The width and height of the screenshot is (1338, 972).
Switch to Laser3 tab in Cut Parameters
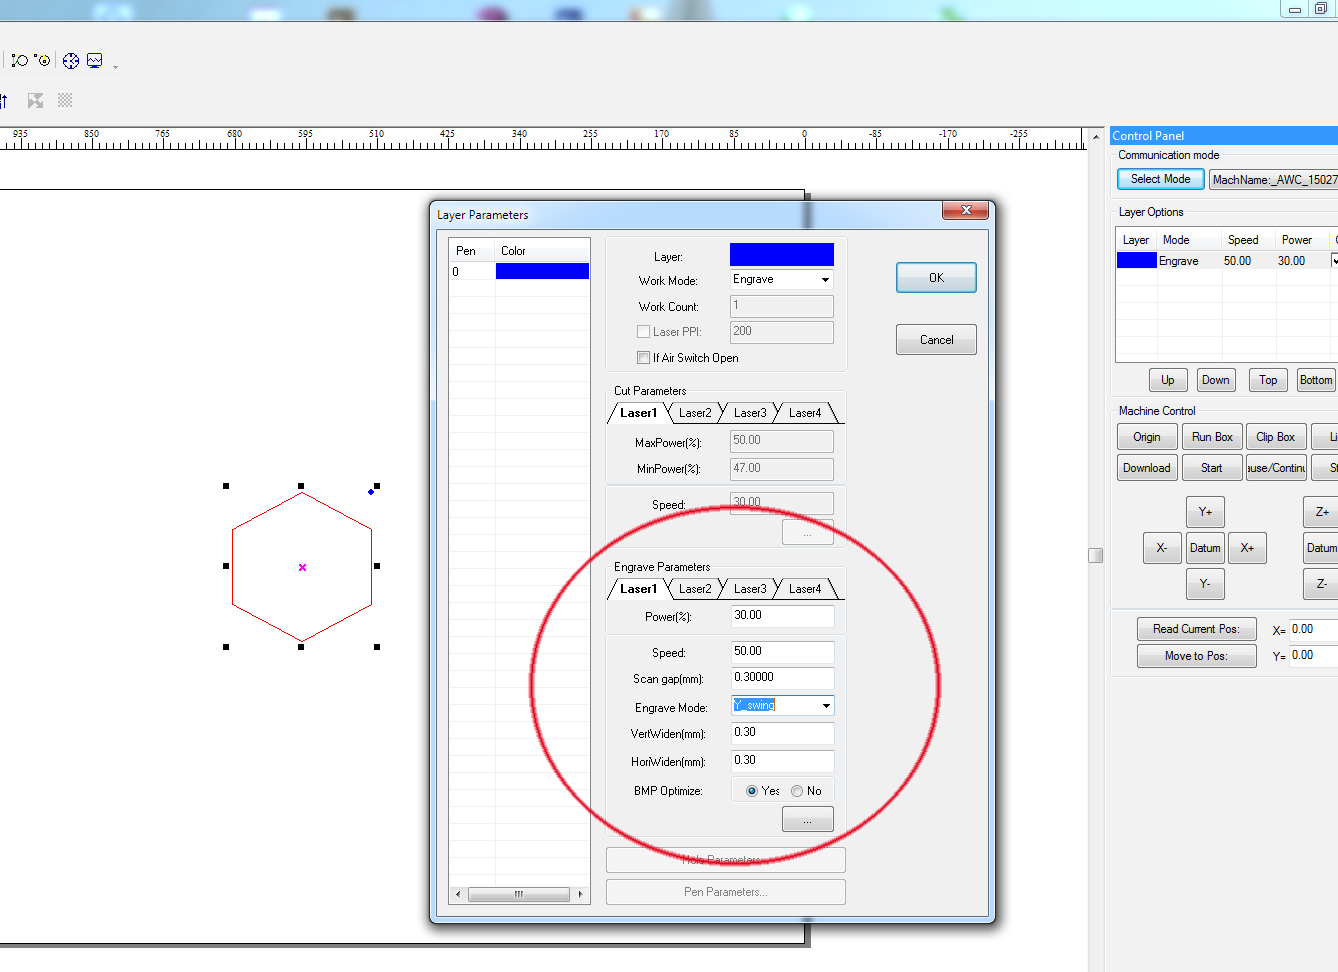[x=750, y=413]
